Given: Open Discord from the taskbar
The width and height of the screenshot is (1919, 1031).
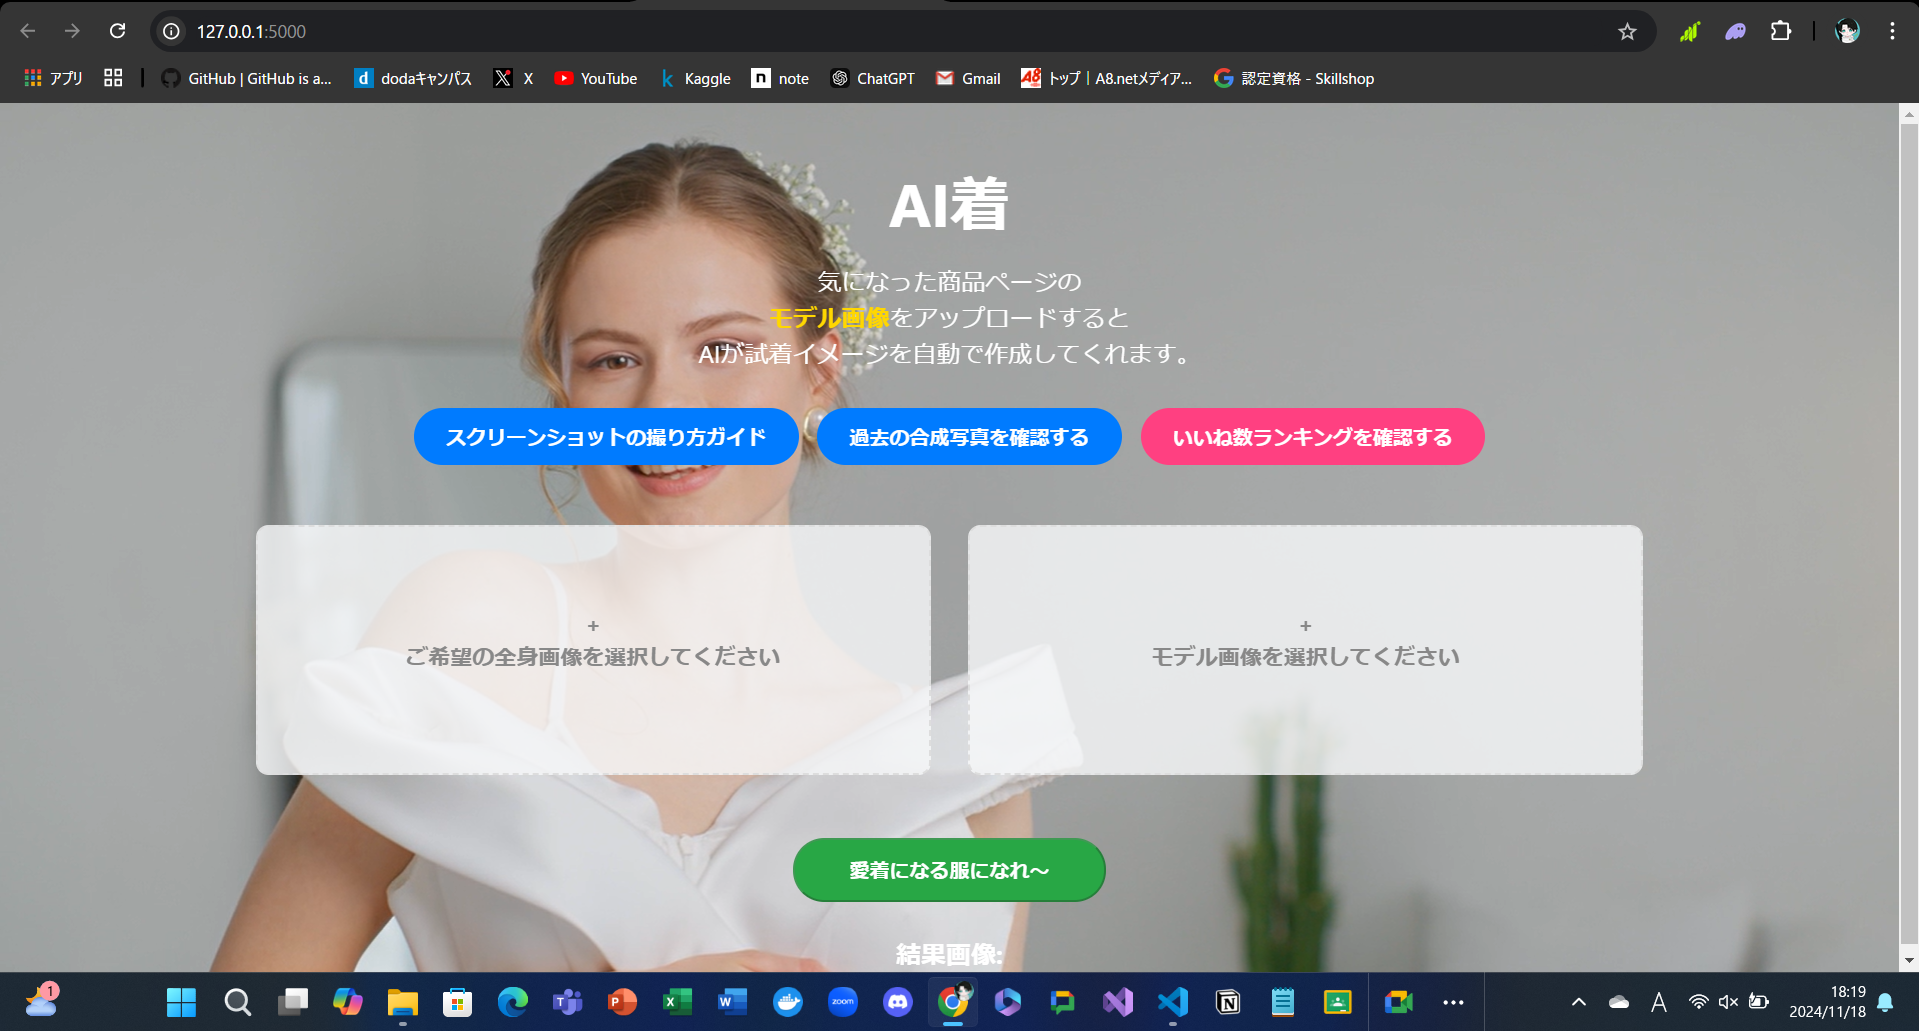Looking at the screenshot, I should coord(897,1002).
